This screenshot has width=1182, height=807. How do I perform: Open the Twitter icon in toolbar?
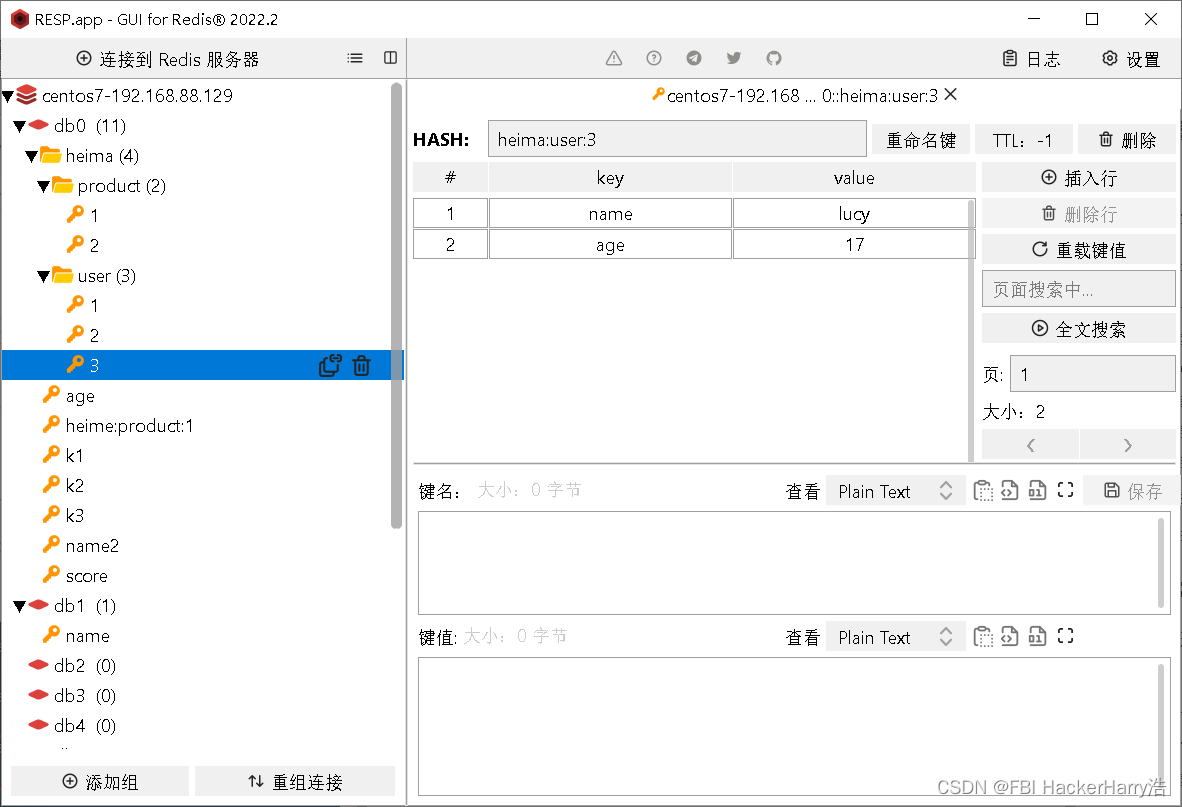733,58
